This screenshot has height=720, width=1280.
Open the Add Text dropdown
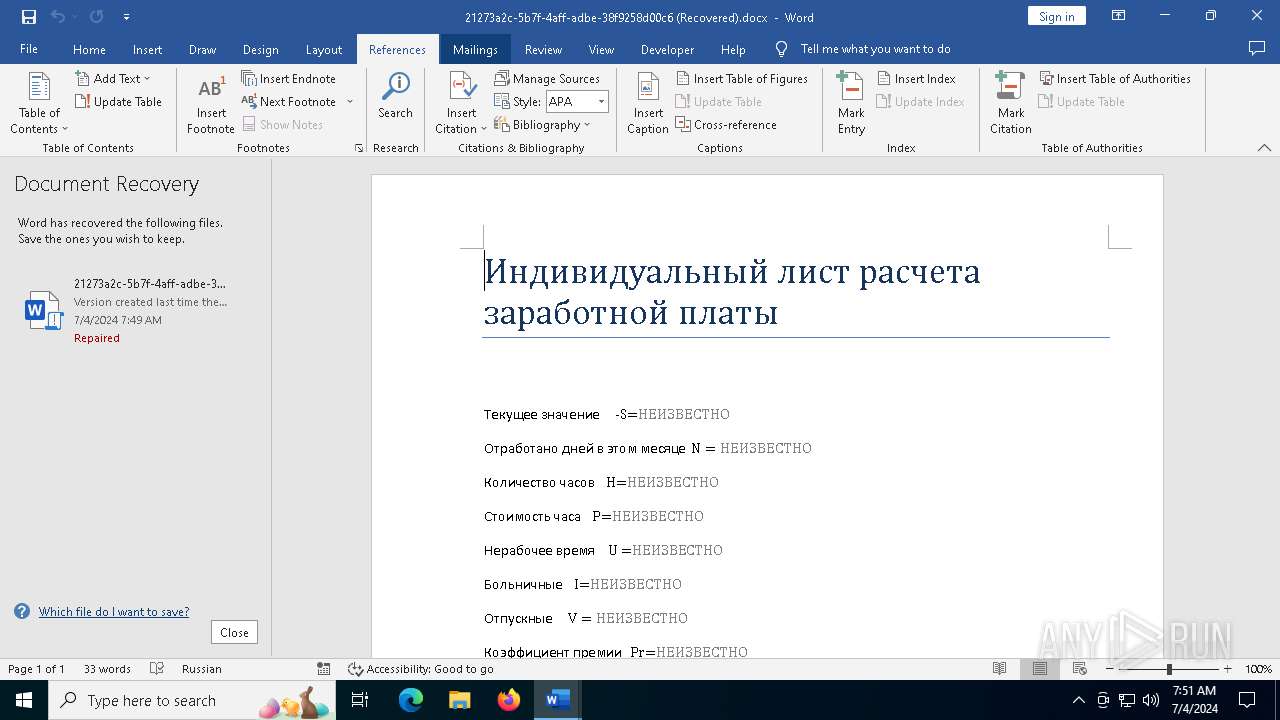[x=112, y=78]
